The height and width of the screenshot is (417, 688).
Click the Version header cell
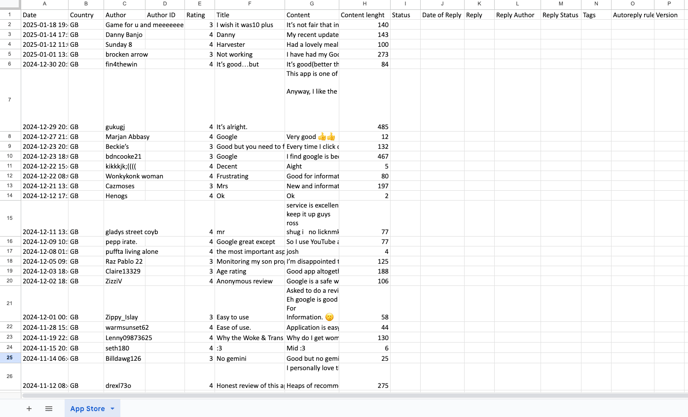click(669, 15)
